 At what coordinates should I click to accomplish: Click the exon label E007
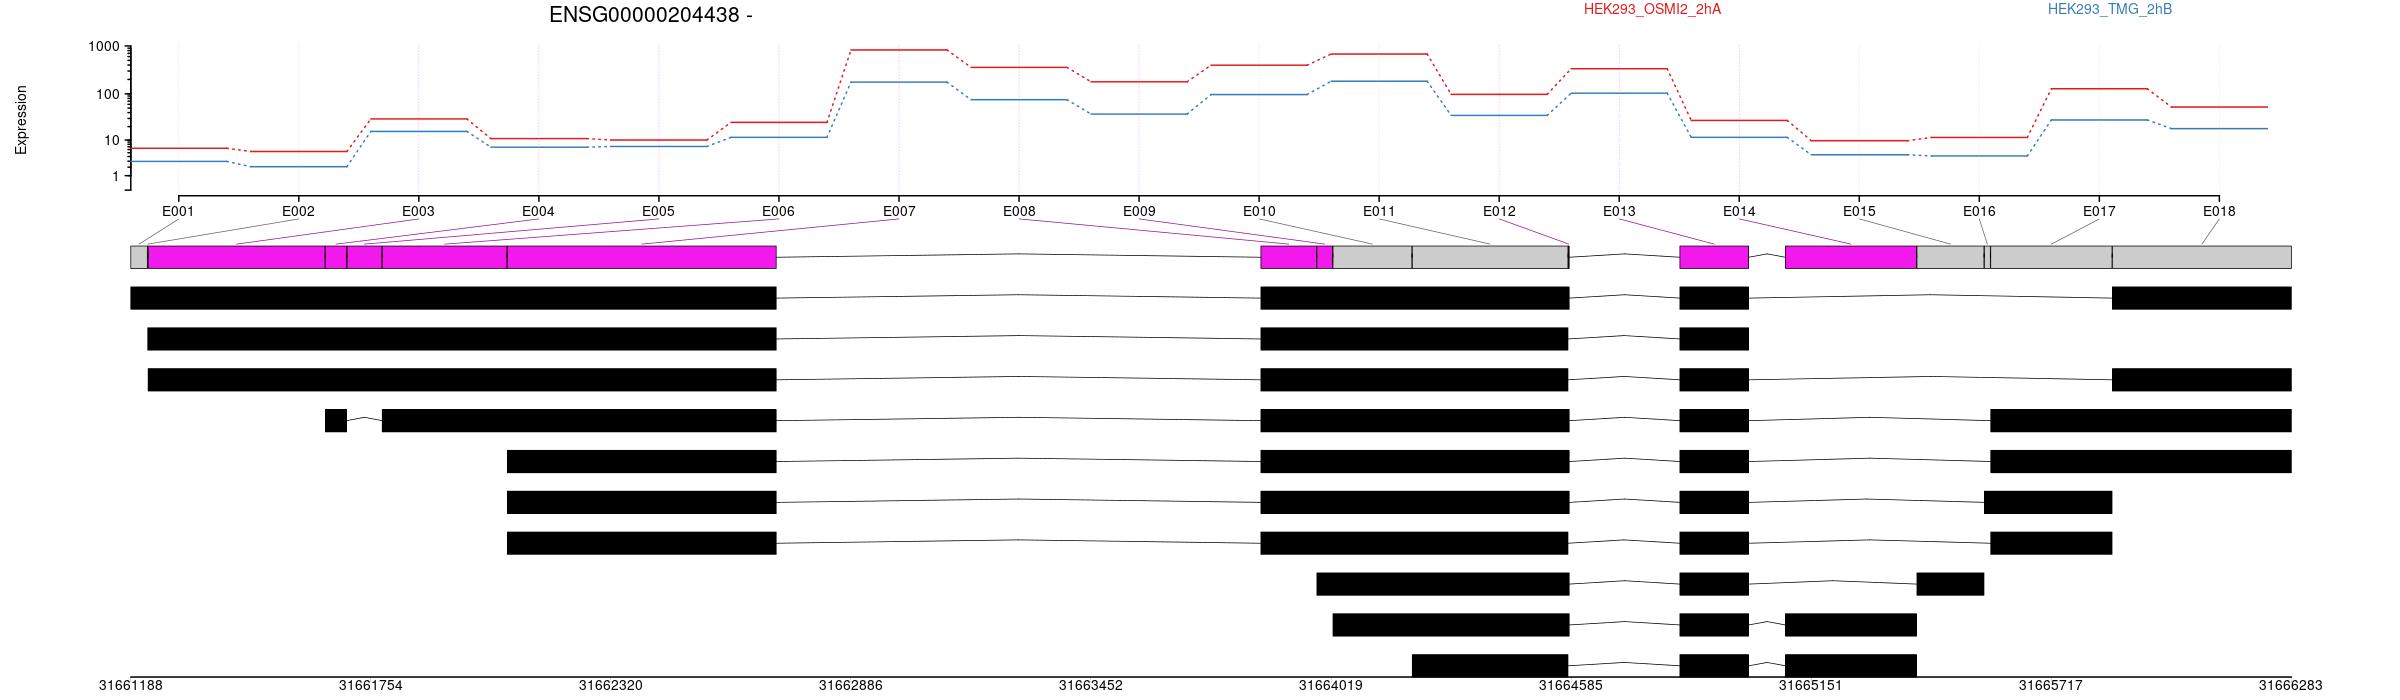click(899, 211)
